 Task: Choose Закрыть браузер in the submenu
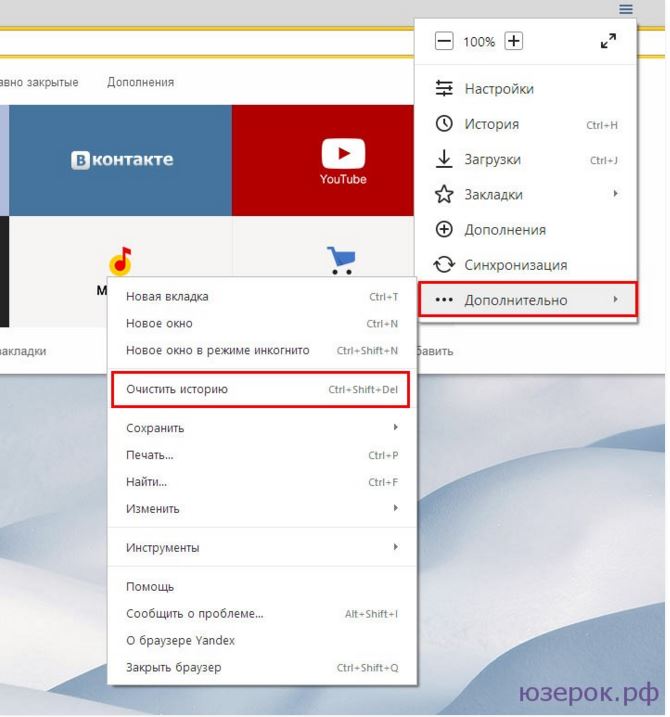pyautogui.click(x=174, y=667)
